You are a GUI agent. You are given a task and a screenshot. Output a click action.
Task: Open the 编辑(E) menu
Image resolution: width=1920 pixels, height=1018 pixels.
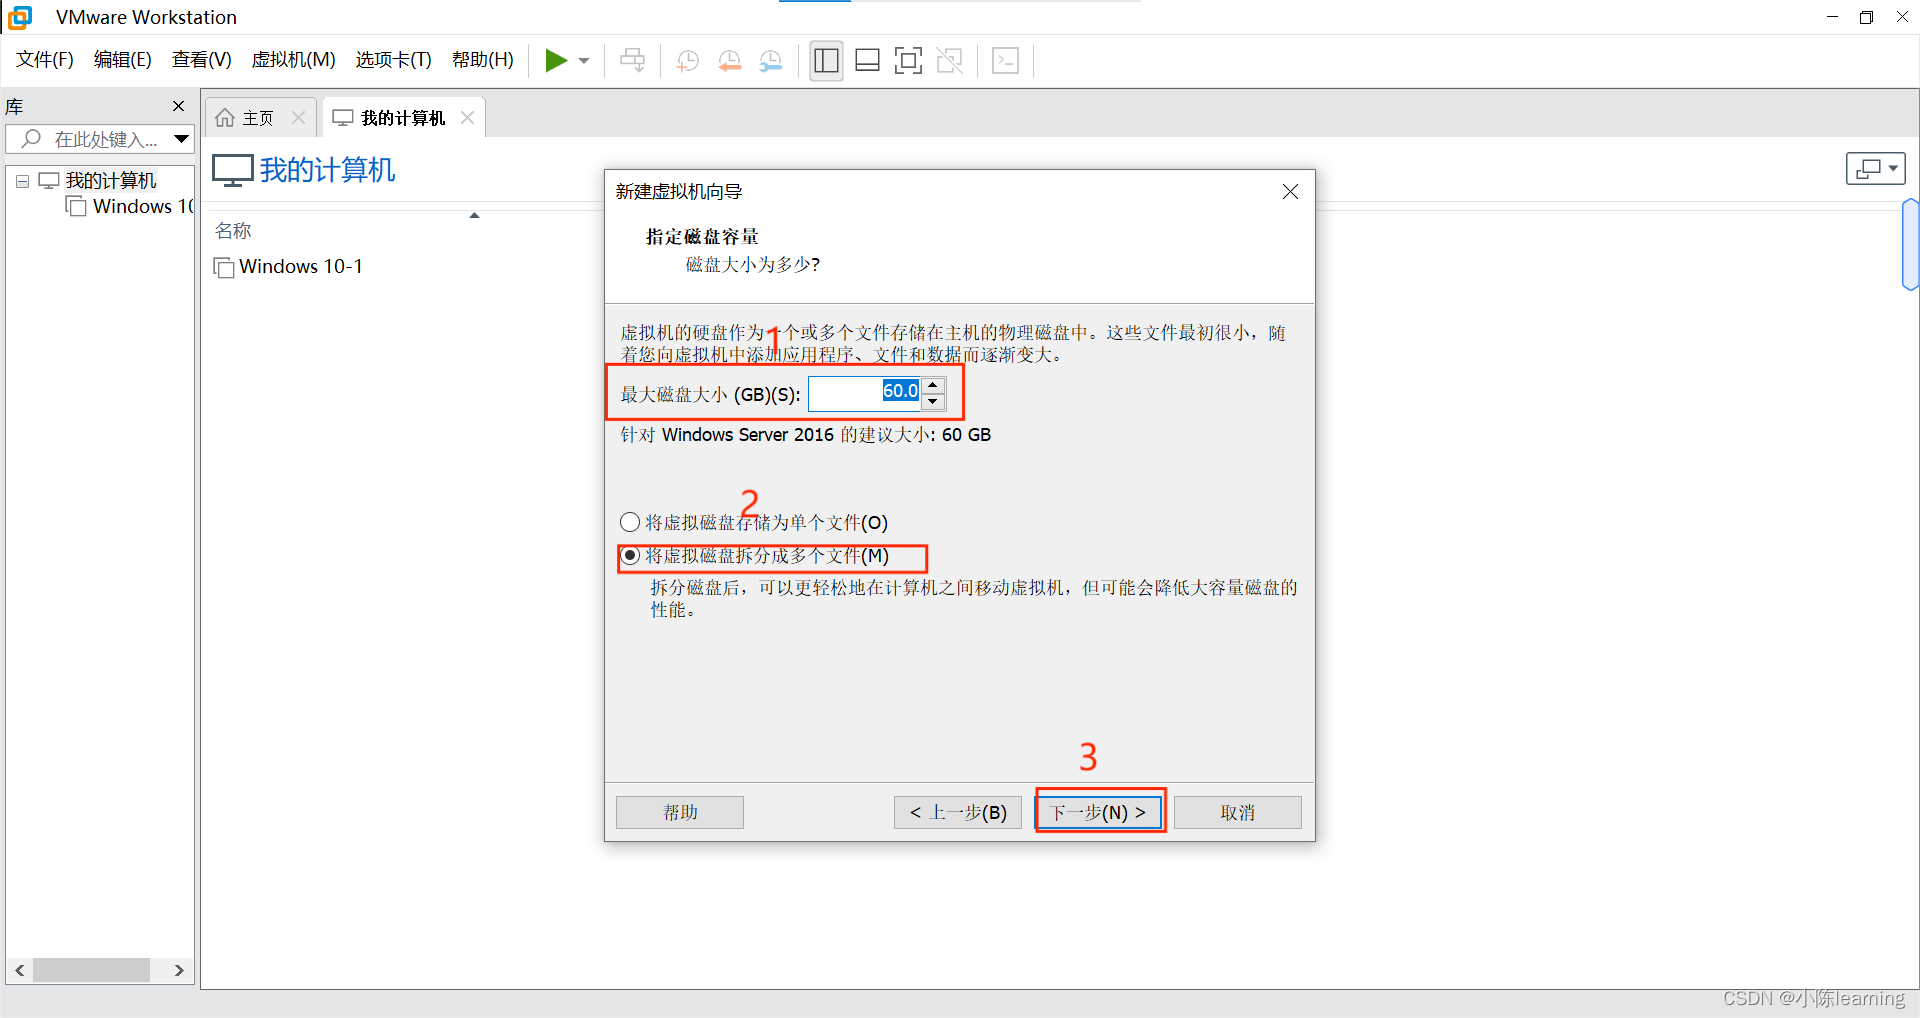pyautogui.click(x=122, y=60)
